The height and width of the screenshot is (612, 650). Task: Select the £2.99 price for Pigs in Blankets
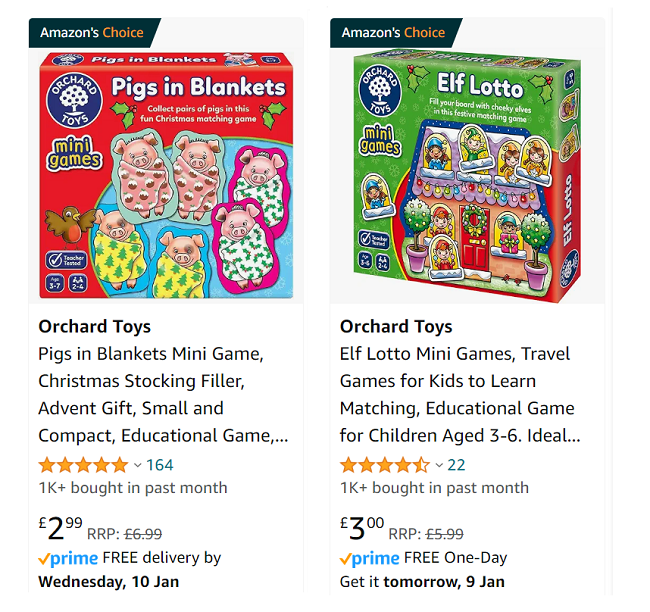61,528
